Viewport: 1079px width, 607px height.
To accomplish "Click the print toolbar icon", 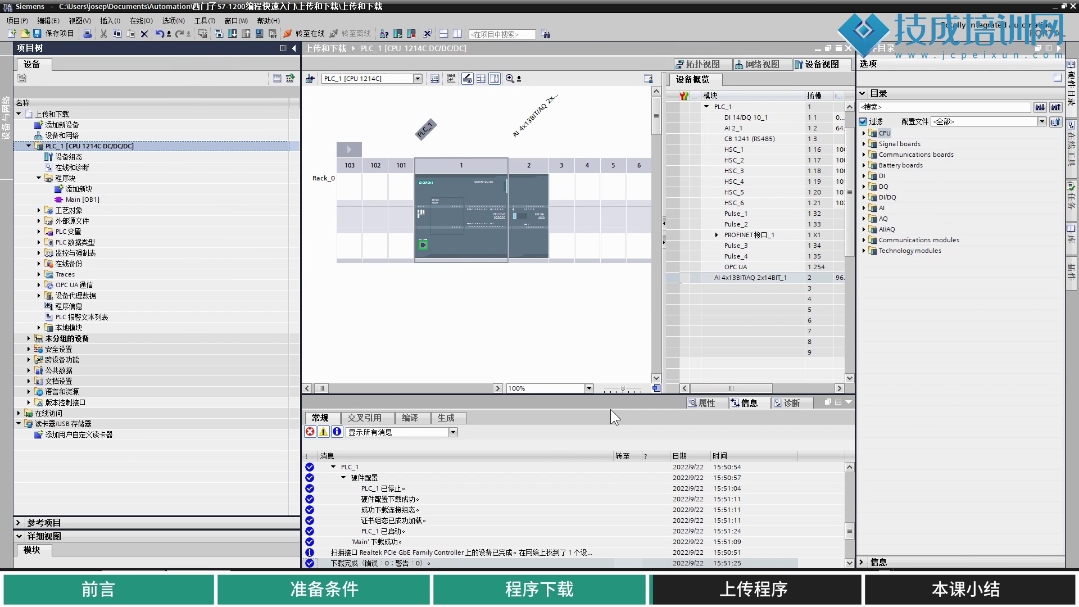I will click(x=87, y=34).
